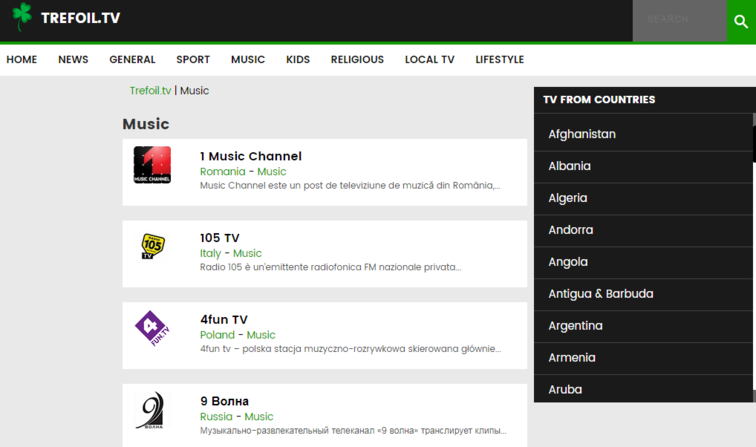This screenshot has height=447, width=756.
Task: Open the 1 Music Channel logo thumbnail
Action: click(x=152, y=165)
